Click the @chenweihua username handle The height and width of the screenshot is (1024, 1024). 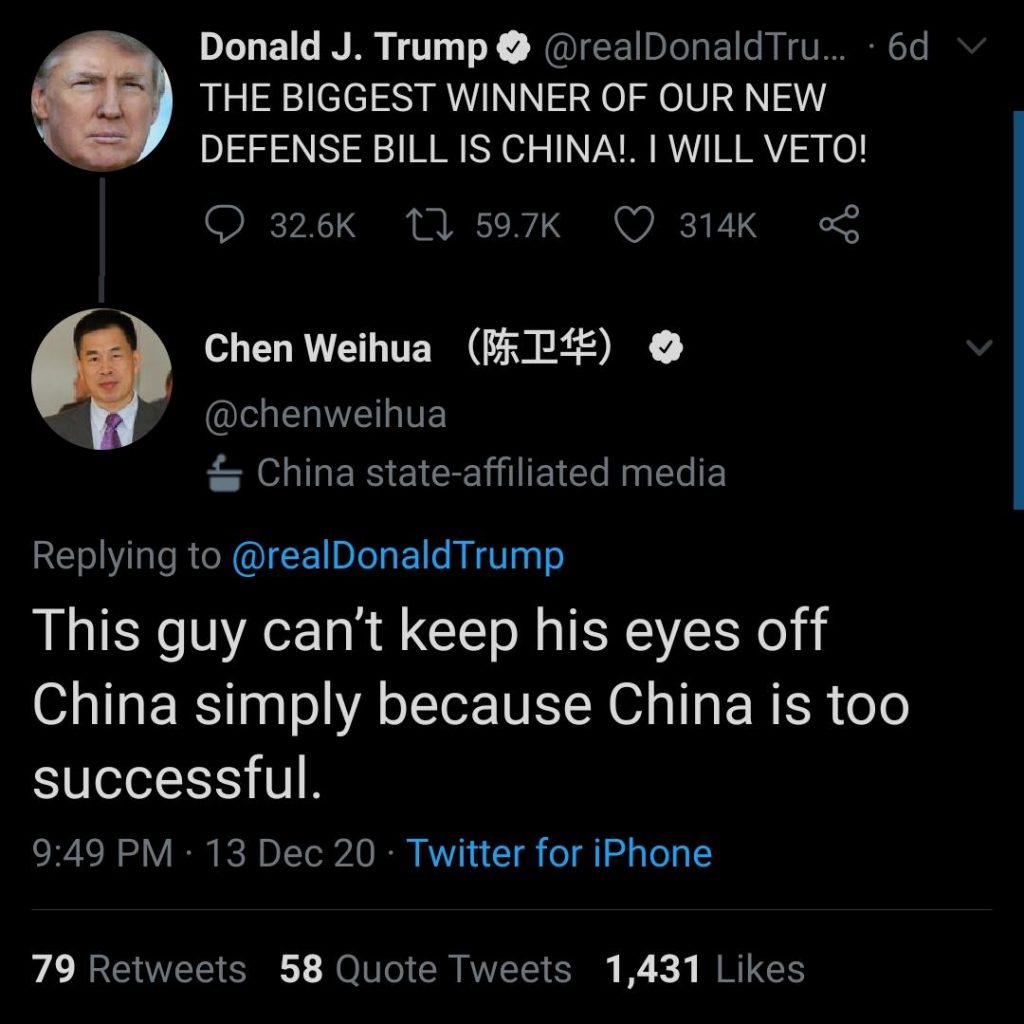[x=324, y=413]
